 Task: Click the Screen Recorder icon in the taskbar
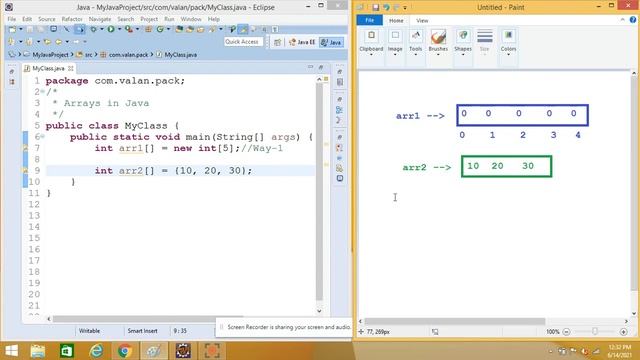(212, 351)
